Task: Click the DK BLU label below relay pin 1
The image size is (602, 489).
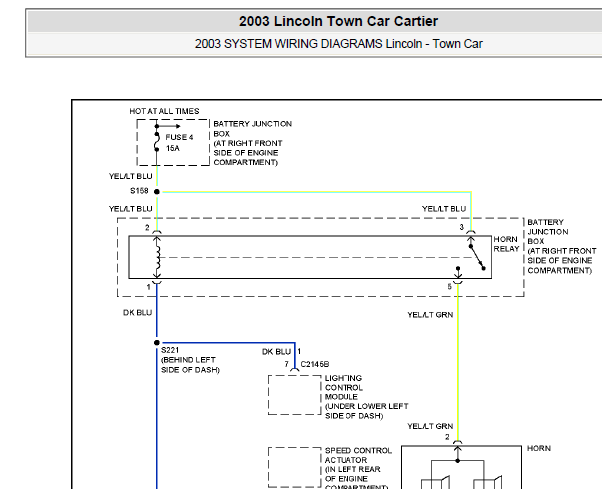Action: pos(137,313)
